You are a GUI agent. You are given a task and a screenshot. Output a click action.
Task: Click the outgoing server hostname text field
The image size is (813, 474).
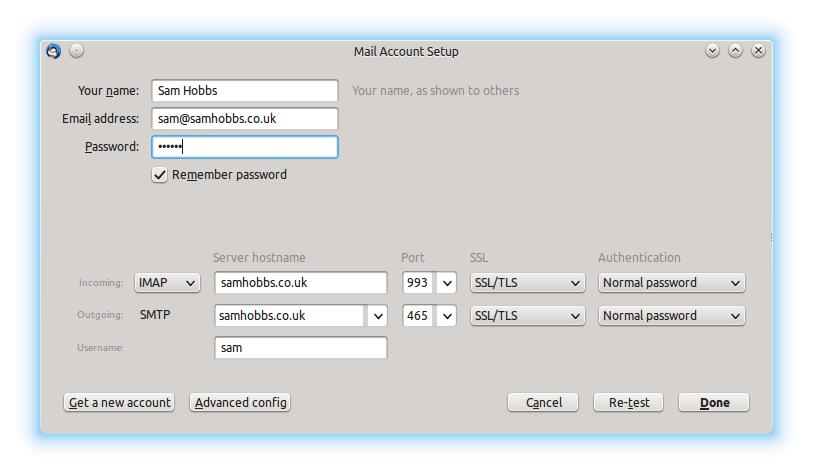[291, 316]
